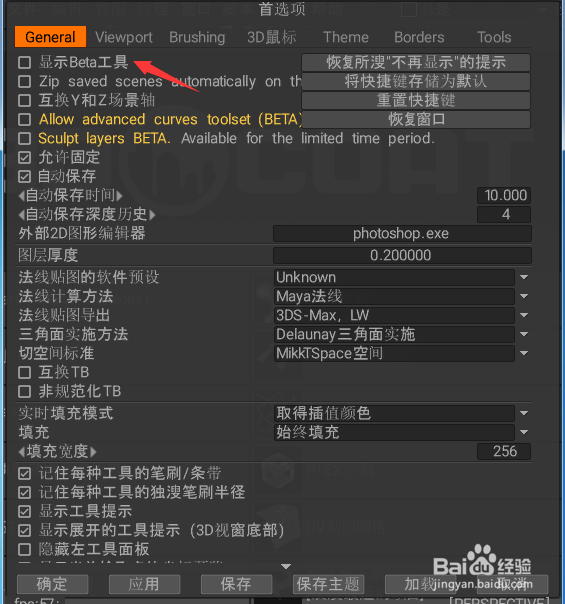
Task: Click the 重置快捷键 button
Action: [416, 100]
